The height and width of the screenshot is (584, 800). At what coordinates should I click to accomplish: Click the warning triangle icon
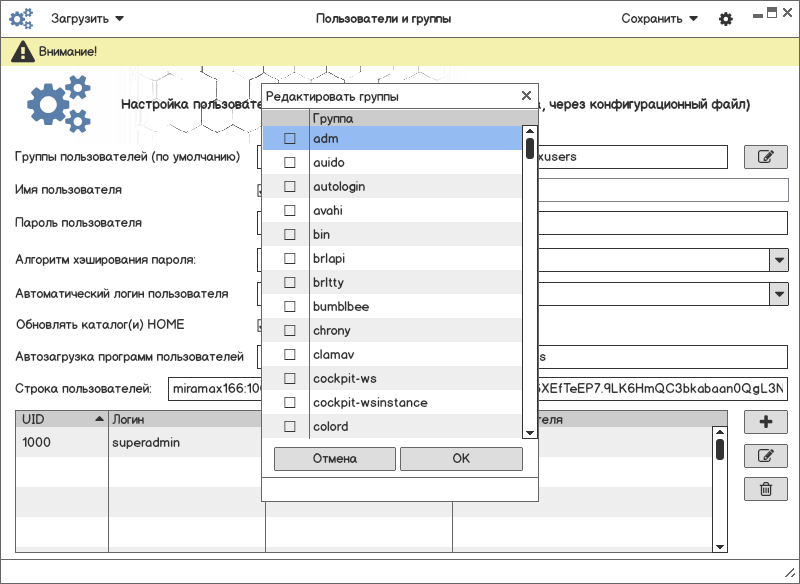coord(18,51)
